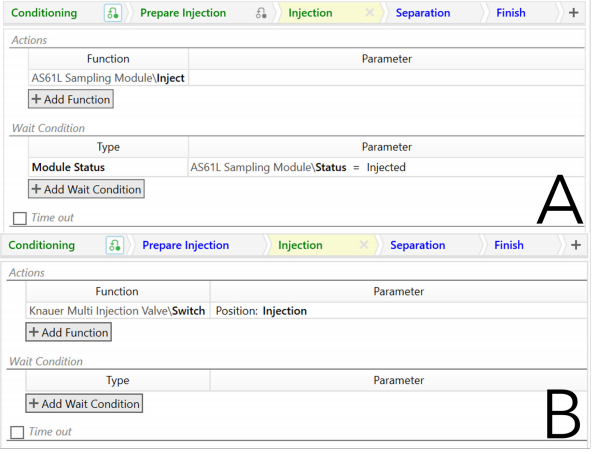The width and height of the screenshot is (593, 454).
Task: Click the Type column header in panel A
Action: 108,147
